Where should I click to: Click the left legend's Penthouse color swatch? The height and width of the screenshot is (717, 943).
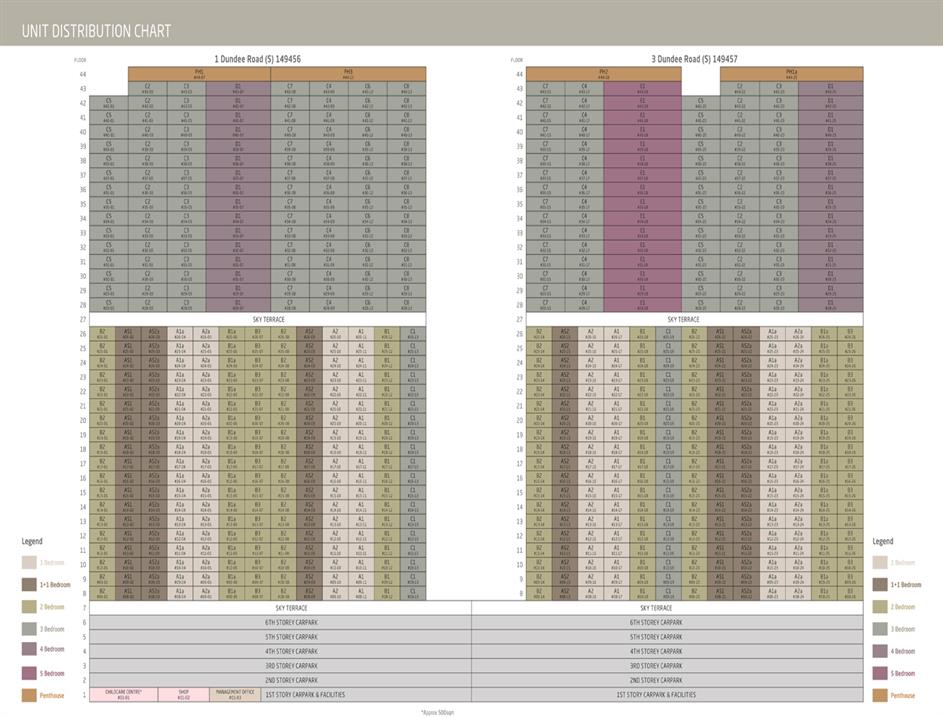29,695
